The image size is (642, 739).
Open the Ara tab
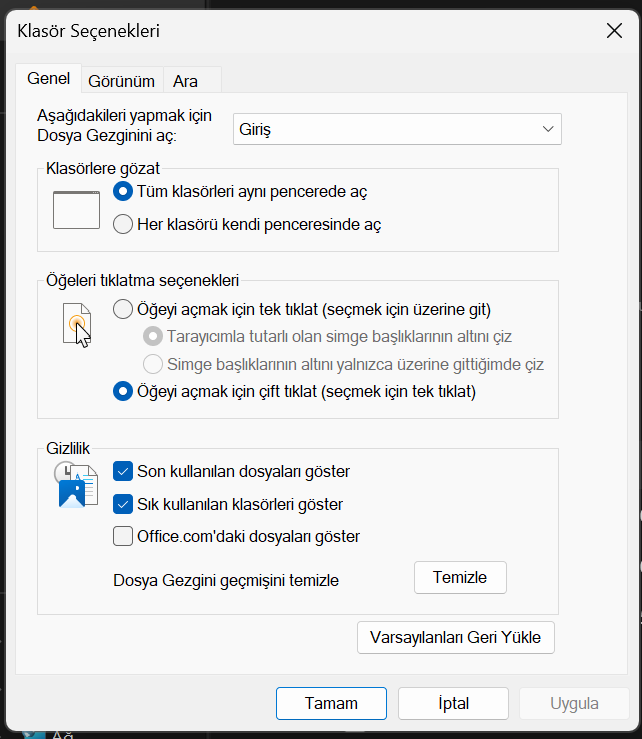185,81
